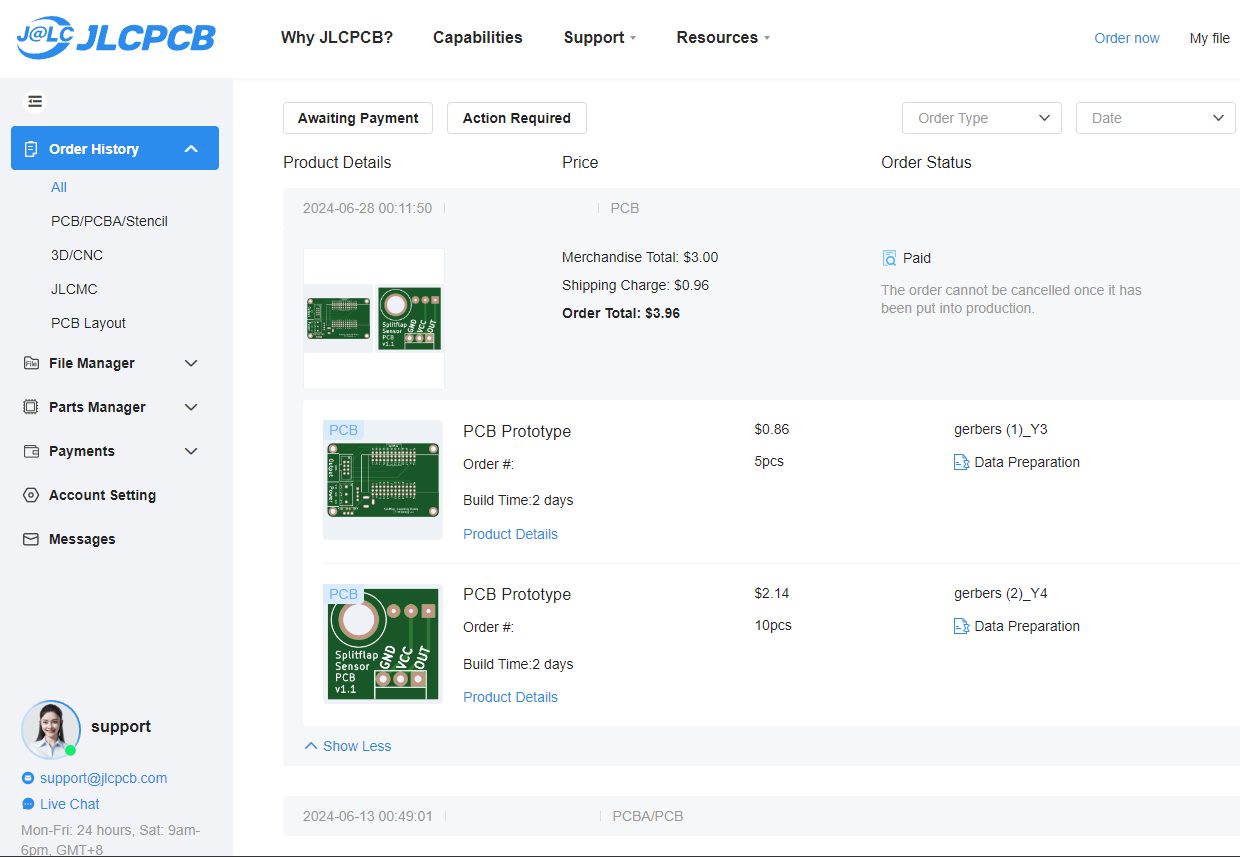
Task: Click the Splitflap Sensor PCB thumbnail
Action: [383, 644]
